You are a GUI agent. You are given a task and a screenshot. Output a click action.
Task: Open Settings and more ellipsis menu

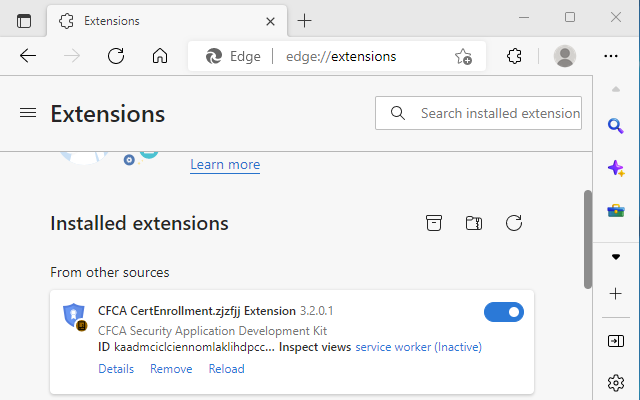coord(613,56)
